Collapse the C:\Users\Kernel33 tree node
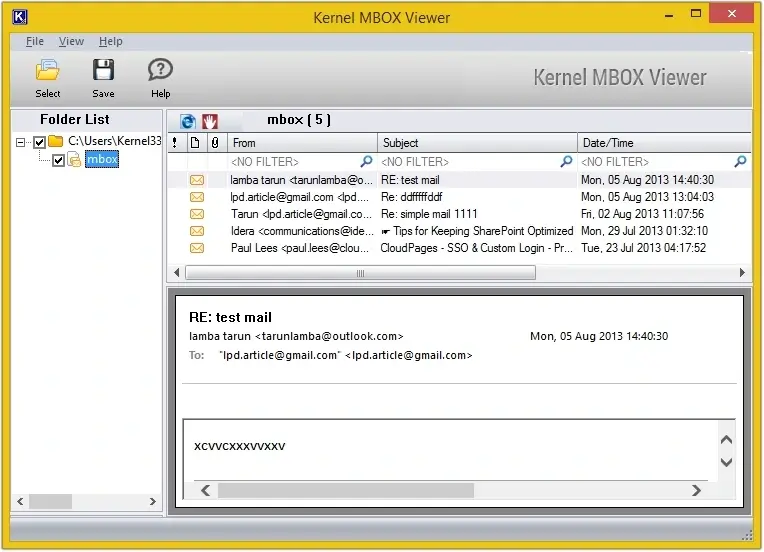Screen dimensions: 764x552 [20, 142]
